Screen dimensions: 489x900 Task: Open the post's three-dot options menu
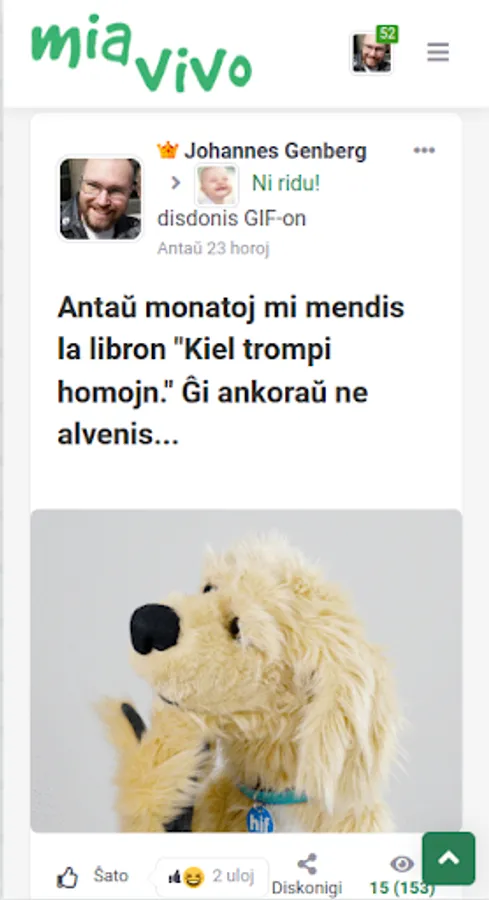[424, 150]
